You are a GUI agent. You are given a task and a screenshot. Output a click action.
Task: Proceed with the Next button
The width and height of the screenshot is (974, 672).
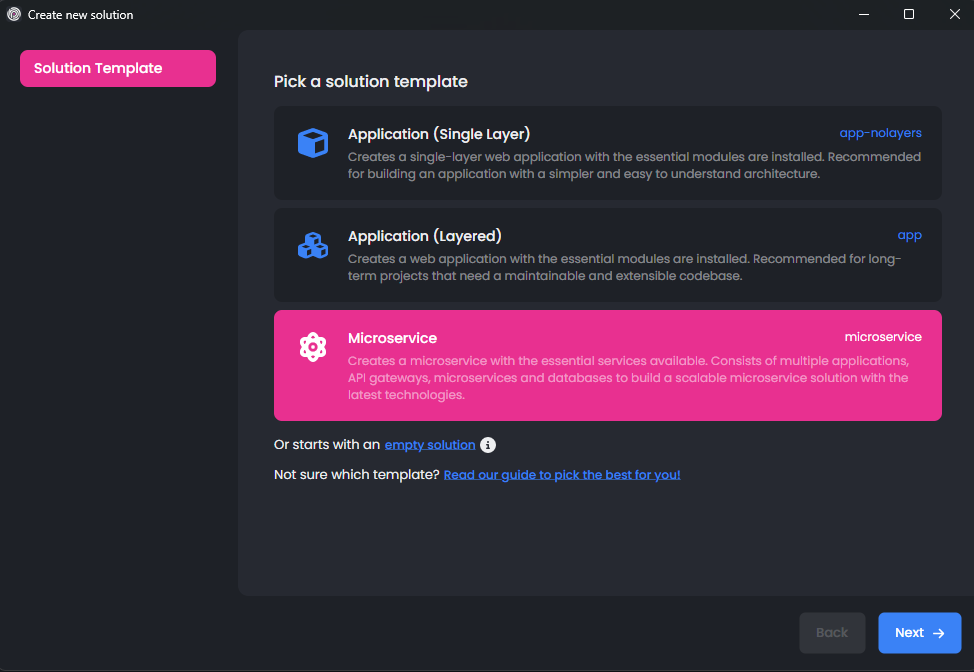[919, 633]
